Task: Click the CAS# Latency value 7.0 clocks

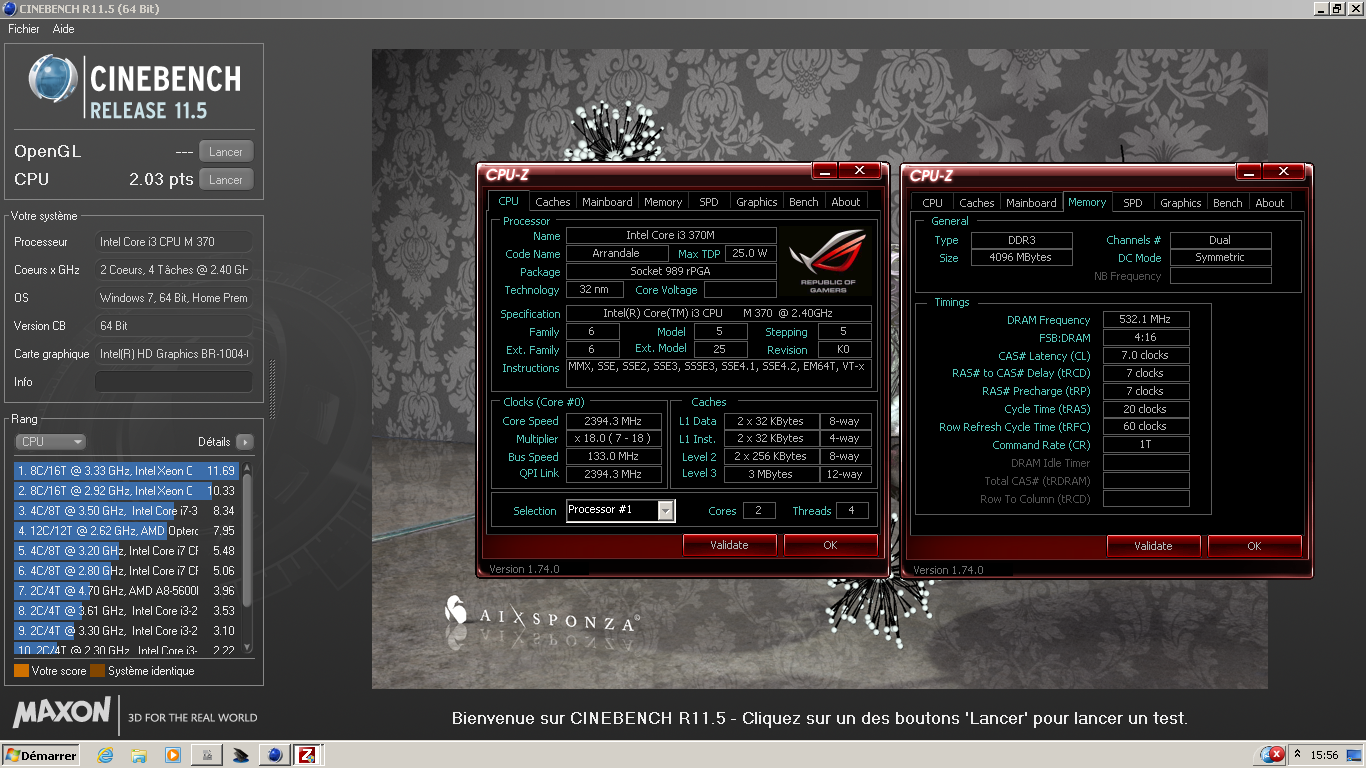Action: [x=1146, y=356]
